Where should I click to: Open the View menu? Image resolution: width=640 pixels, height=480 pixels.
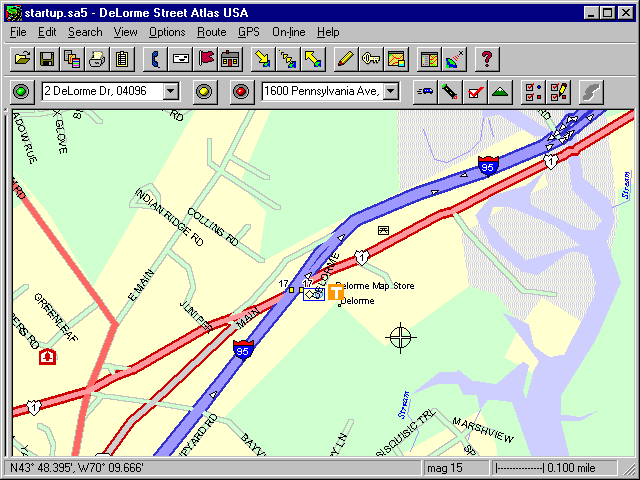point(125,32)
